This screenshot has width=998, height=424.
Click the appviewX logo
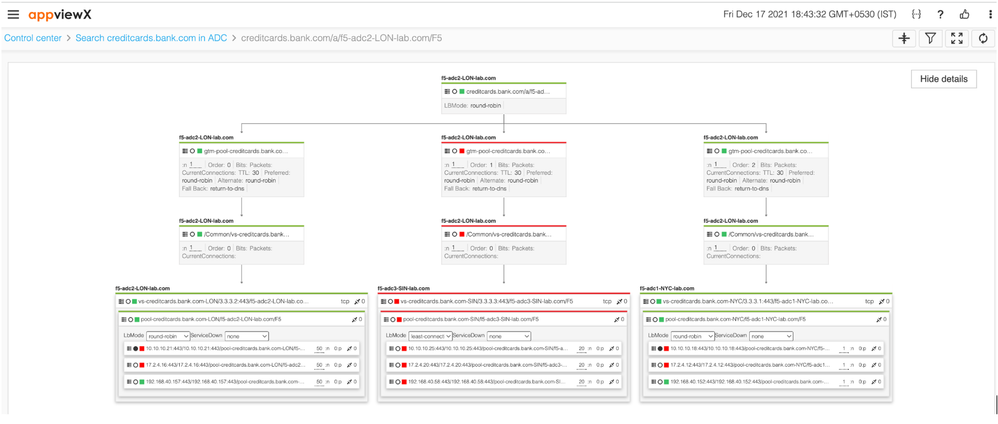[59, 14]
